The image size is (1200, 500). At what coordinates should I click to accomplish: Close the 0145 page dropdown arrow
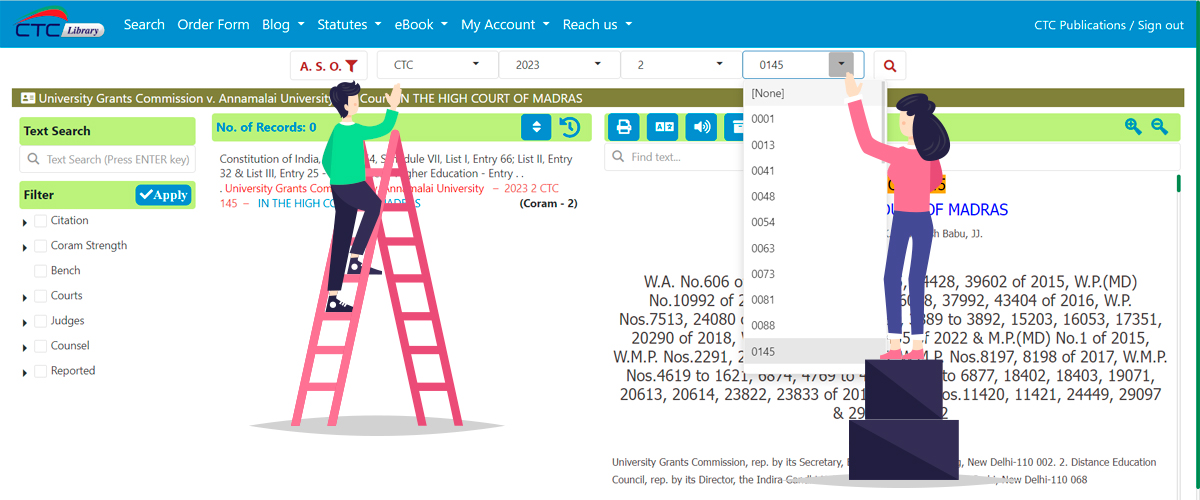[x=842, y=65]
